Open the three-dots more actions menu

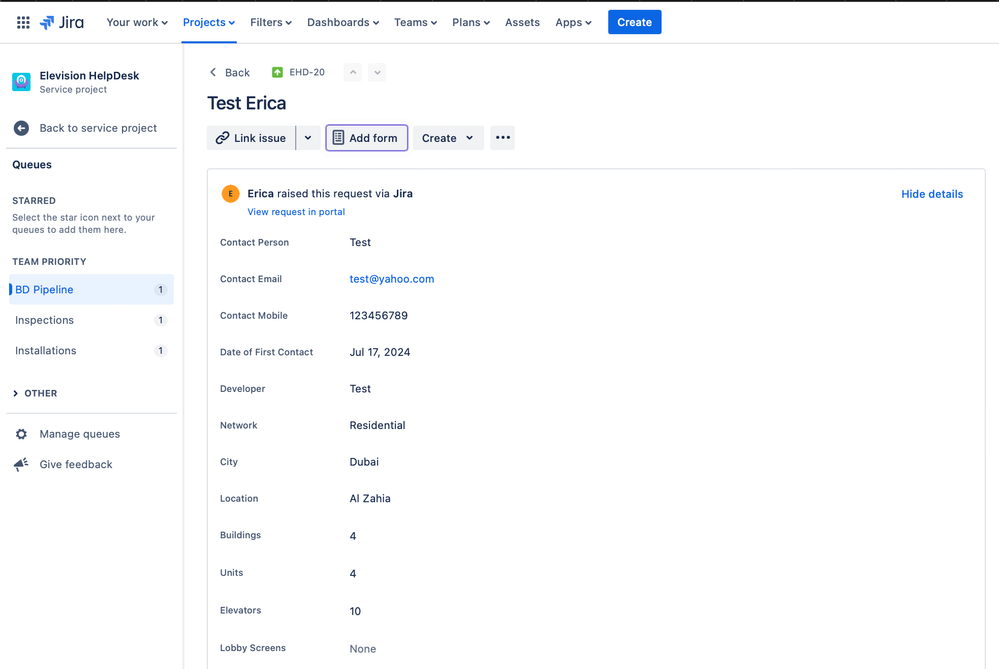click(x=503, y=138)
